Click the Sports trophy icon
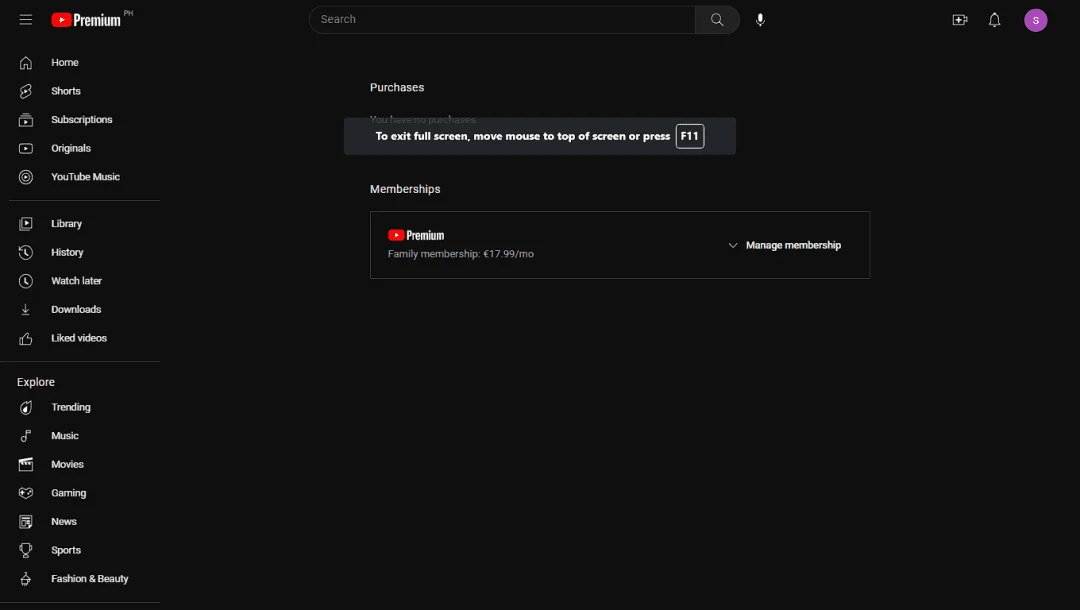Image resolution: width=1080 pixels, height=610 pixels. pos(25,550)
